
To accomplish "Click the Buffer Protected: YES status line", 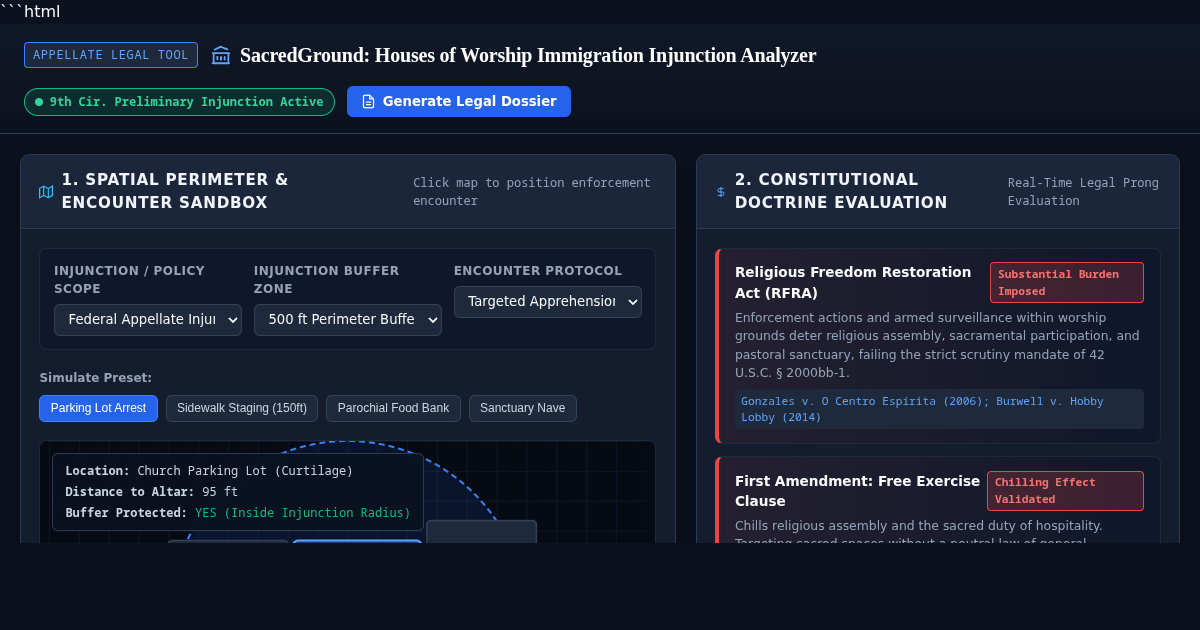I will pos(238,513).
